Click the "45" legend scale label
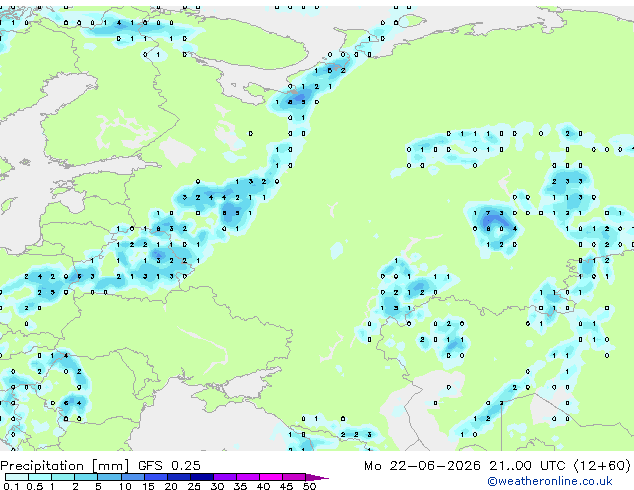The width and height of the screenshot is (634, 490). [x=286, y=486]
